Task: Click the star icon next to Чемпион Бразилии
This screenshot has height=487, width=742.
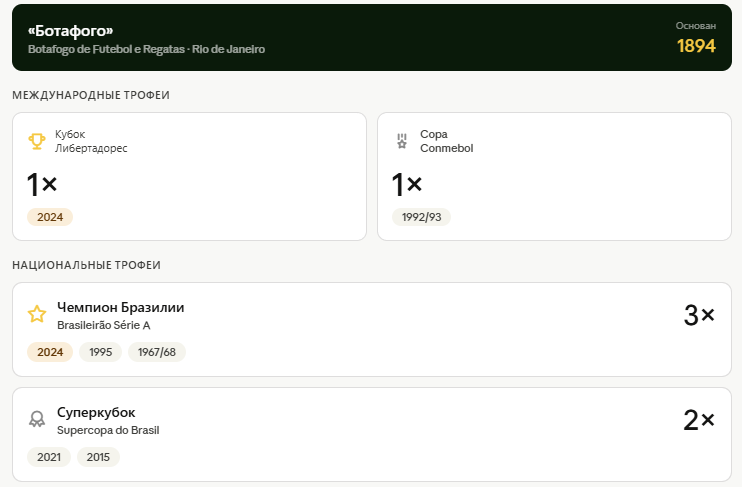Action: coord(36,314)
